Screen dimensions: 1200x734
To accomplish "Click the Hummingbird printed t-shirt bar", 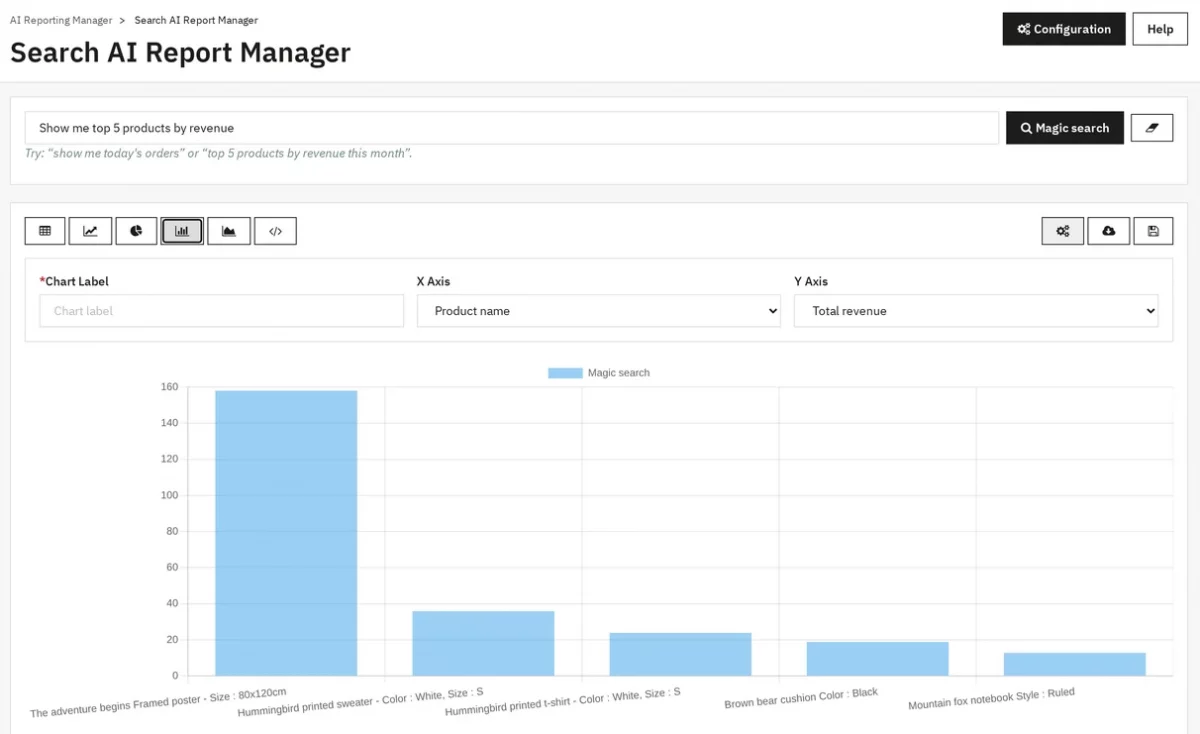I will tap(680, 654).
